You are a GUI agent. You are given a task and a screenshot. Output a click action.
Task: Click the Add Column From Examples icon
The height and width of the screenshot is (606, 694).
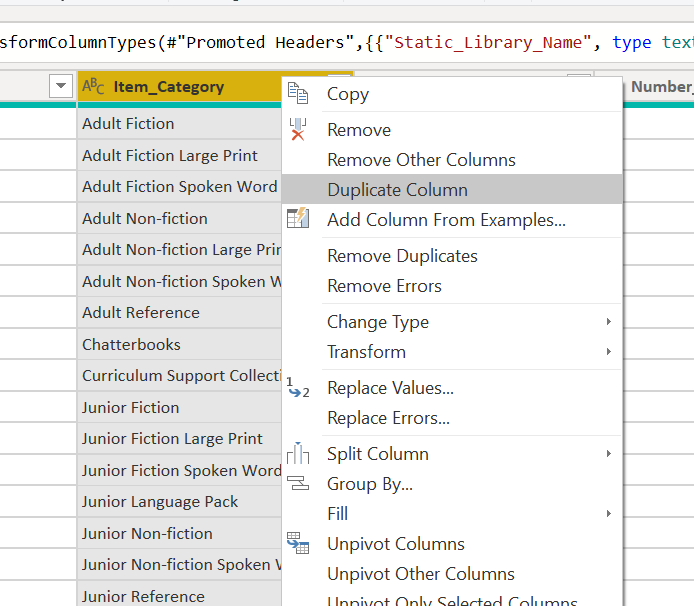click(x=298, y=218)
